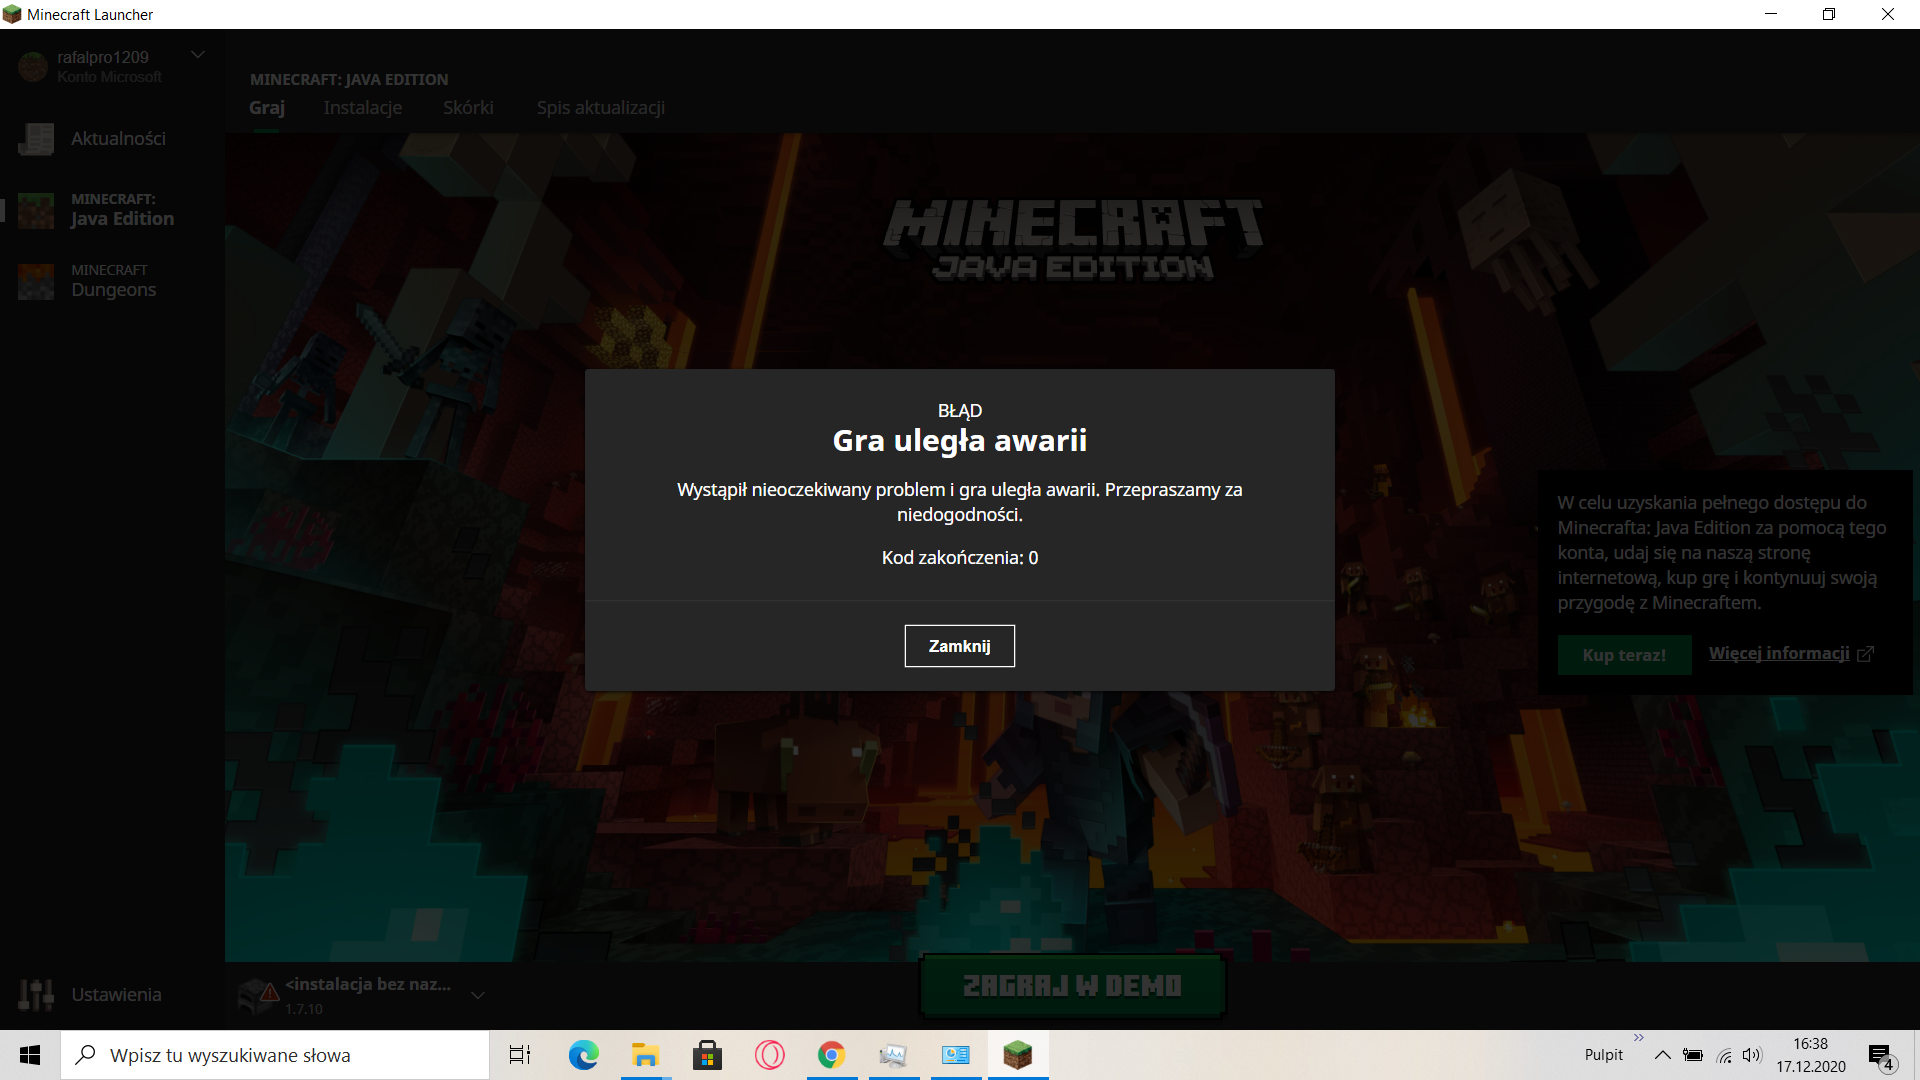Open the Aktualności news section icon
Image resolution: width=1920 pixels, height=1080 pixels.
pyautogui.click(x=36, y=139)
